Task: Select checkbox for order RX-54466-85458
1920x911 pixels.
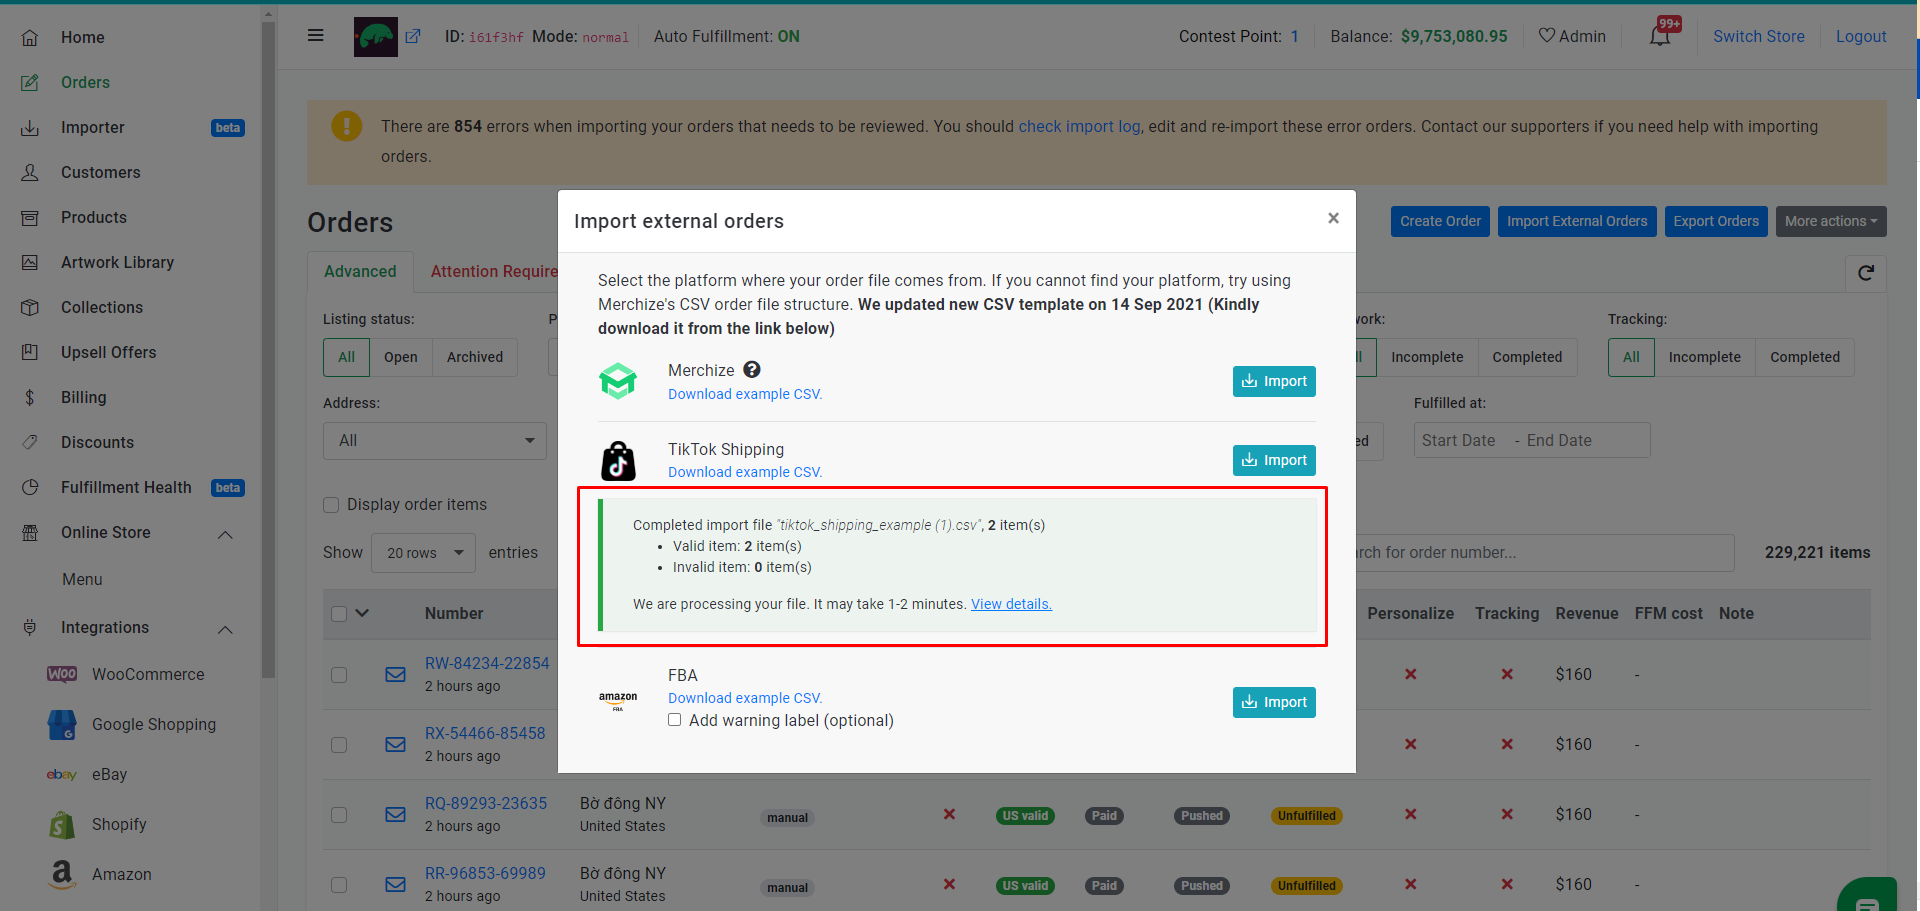Action: point(339,745)
